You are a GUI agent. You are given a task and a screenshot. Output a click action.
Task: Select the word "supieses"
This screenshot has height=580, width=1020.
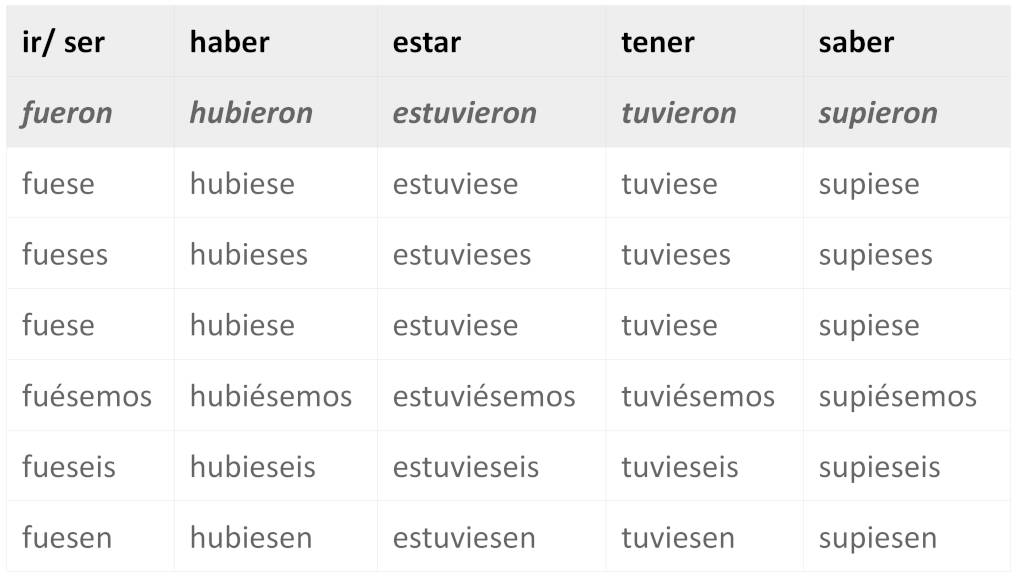coord(875,254)
